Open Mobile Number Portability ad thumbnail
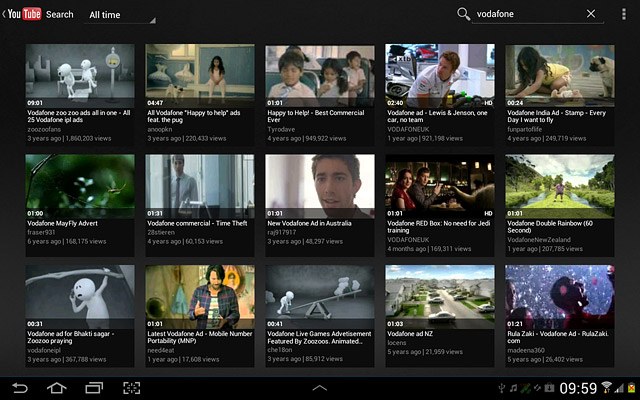 200,297
